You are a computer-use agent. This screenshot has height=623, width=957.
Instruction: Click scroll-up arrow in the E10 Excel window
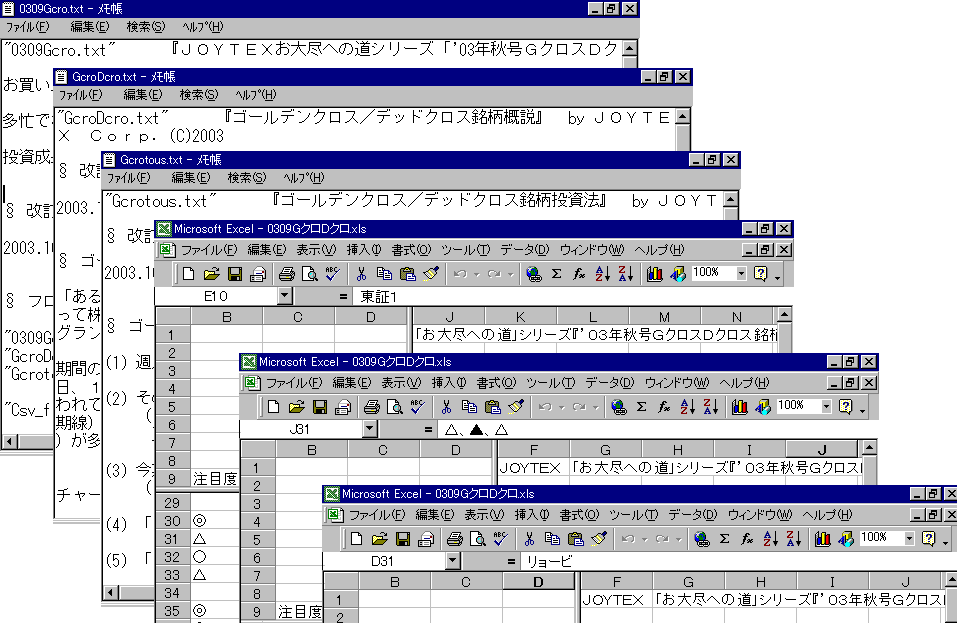(784, 315)
